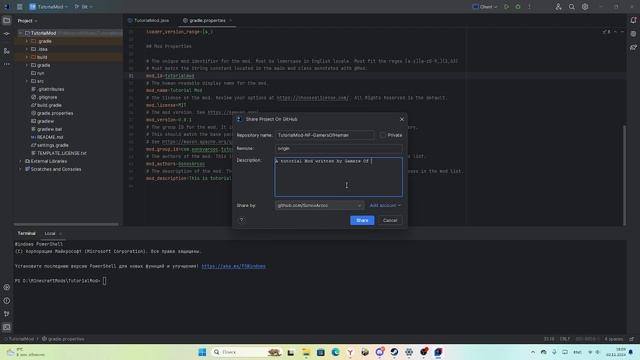Click the Cancel button in Share dialog
Image resolution: width=640 pixels, height=360 pixels.
(x=390, y=220)
